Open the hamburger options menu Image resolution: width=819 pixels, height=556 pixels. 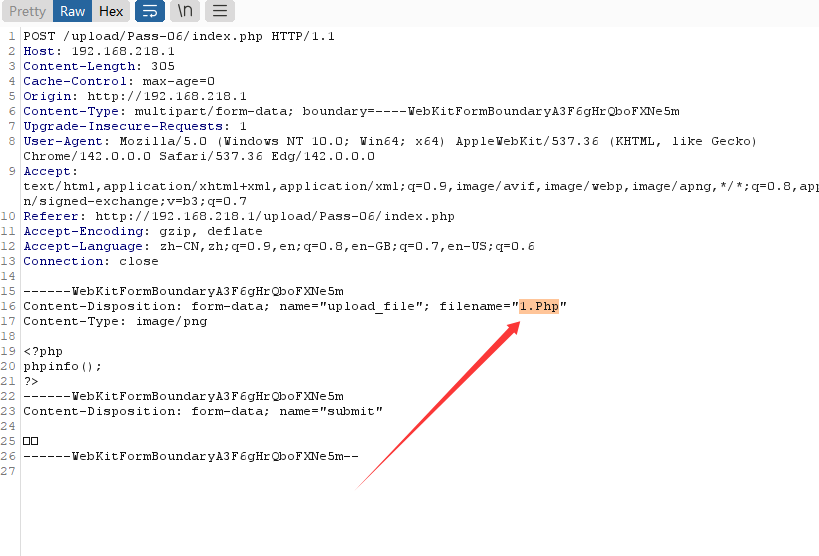[x=220, y=11]
